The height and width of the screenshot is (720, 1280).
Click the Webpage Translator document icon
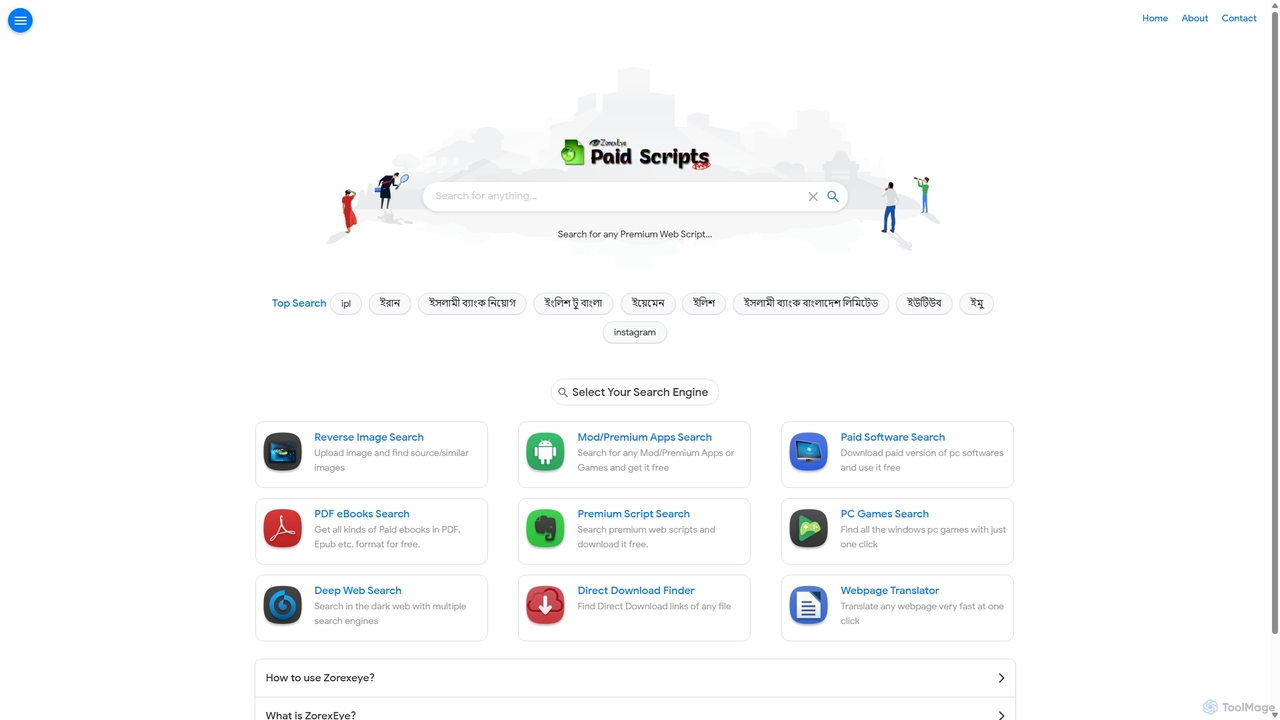(808, 605)
